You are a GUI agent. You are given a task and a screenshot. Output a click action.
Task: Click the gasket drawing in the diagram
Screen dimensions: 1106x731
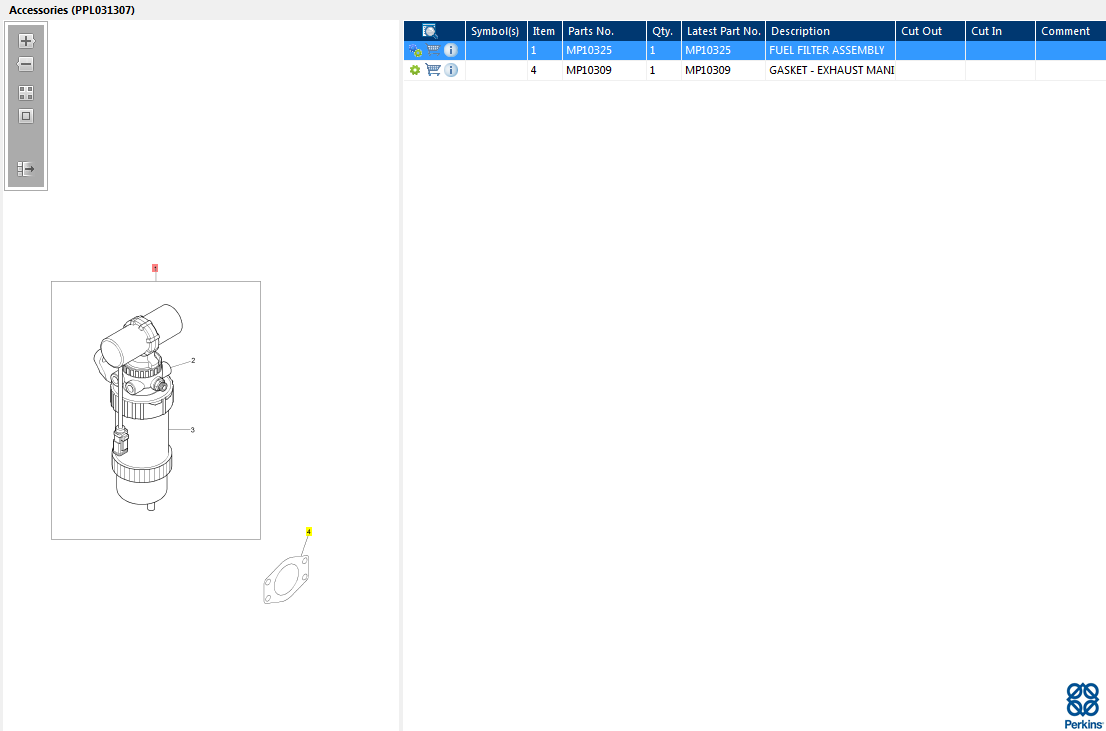[286, 579]
